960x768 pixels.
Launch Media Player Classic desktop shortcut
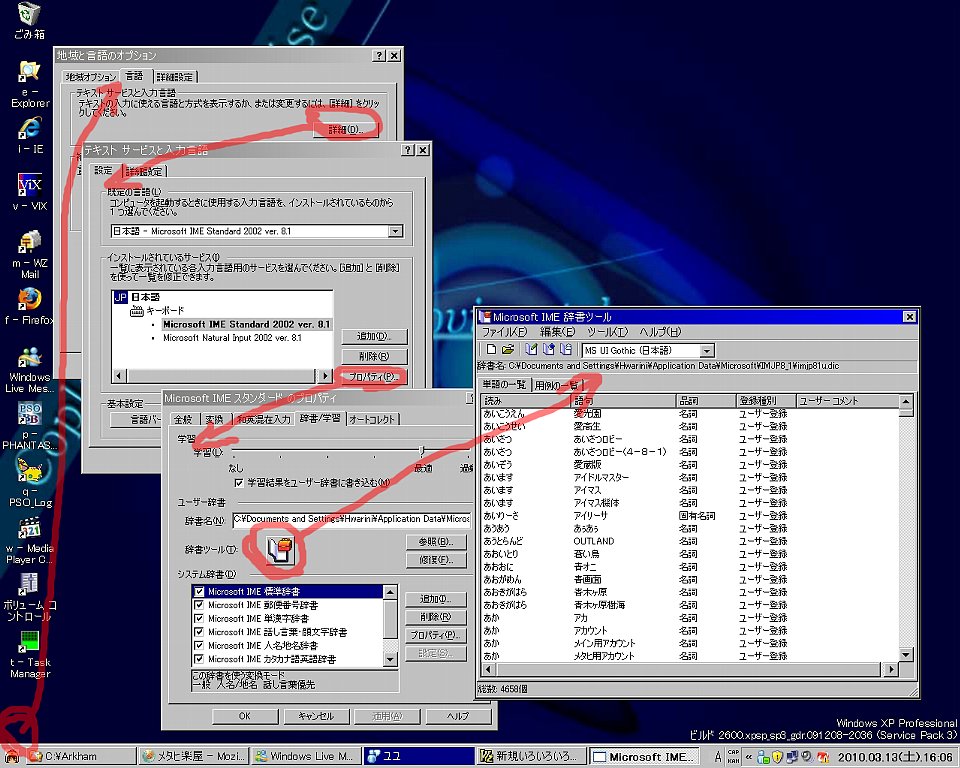(x=29, y=541)
